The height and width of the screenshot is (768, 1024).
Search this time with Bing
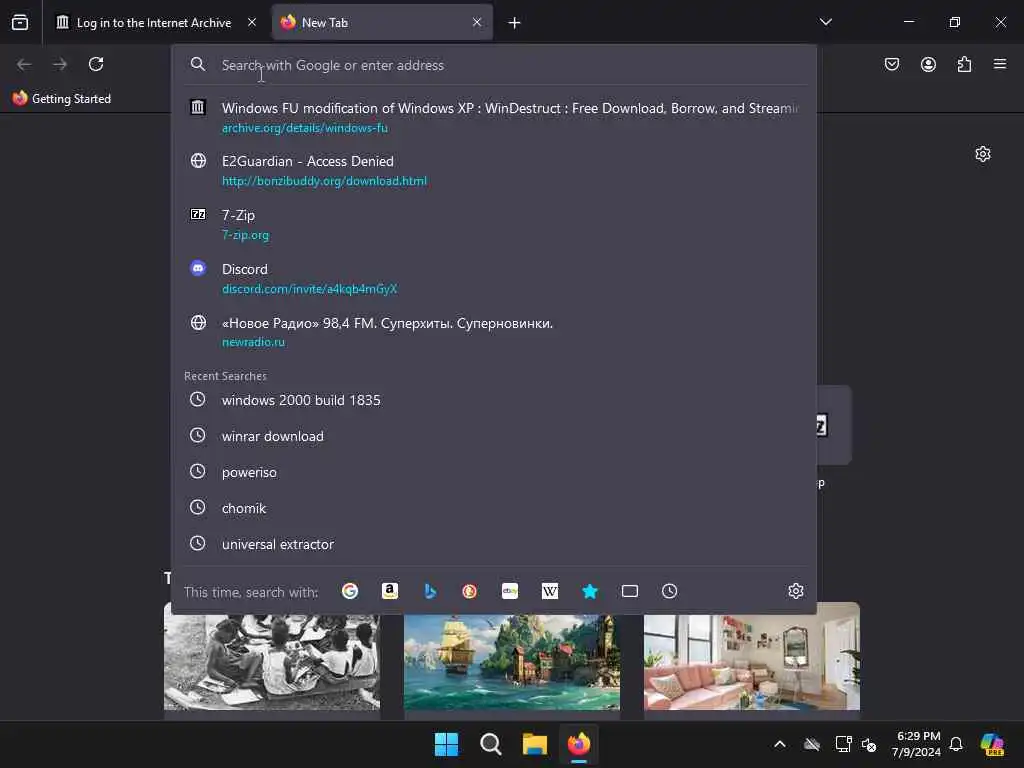430,591
